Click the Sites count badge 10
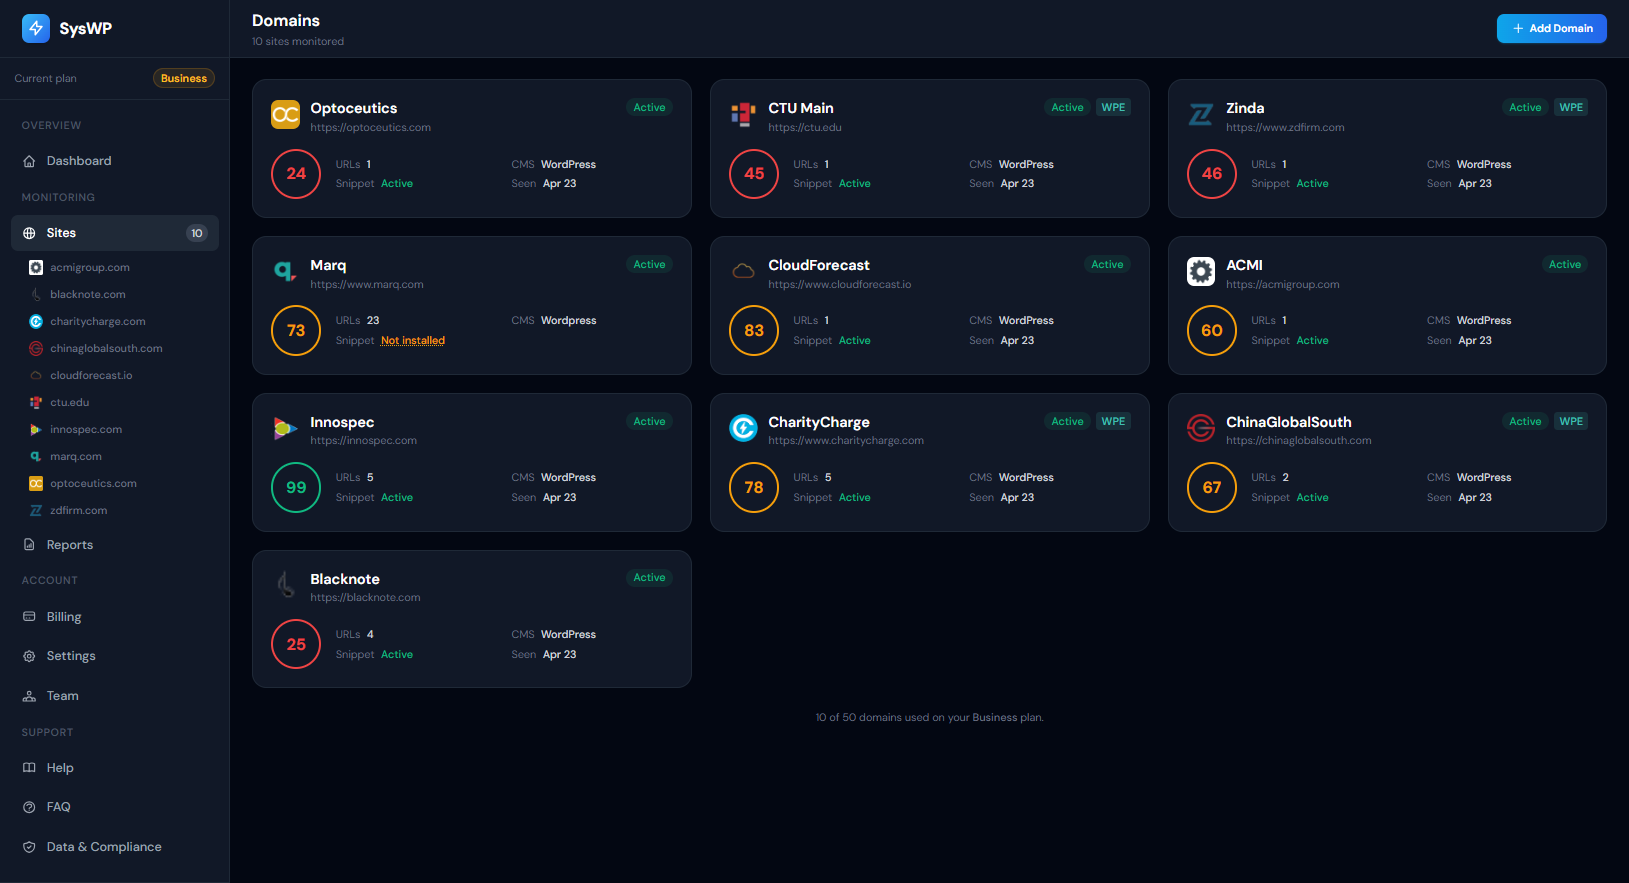 197,233
